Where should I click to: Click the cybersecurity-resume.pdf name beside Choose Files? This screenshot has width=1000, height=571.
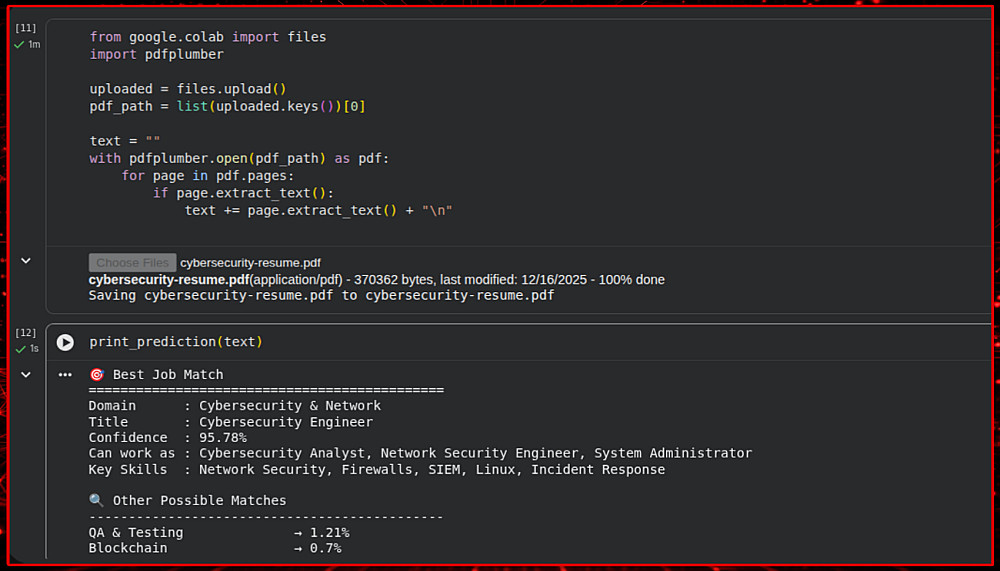pos(250,263)
